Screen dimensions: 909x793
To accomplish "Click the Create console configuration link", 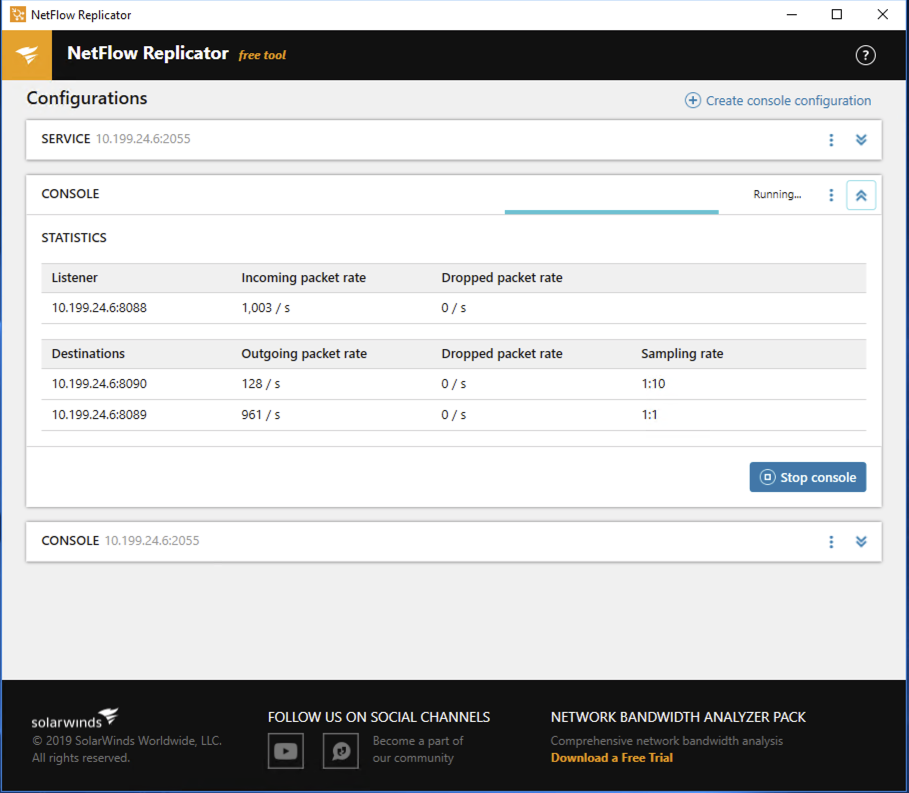I will (777, 100).
